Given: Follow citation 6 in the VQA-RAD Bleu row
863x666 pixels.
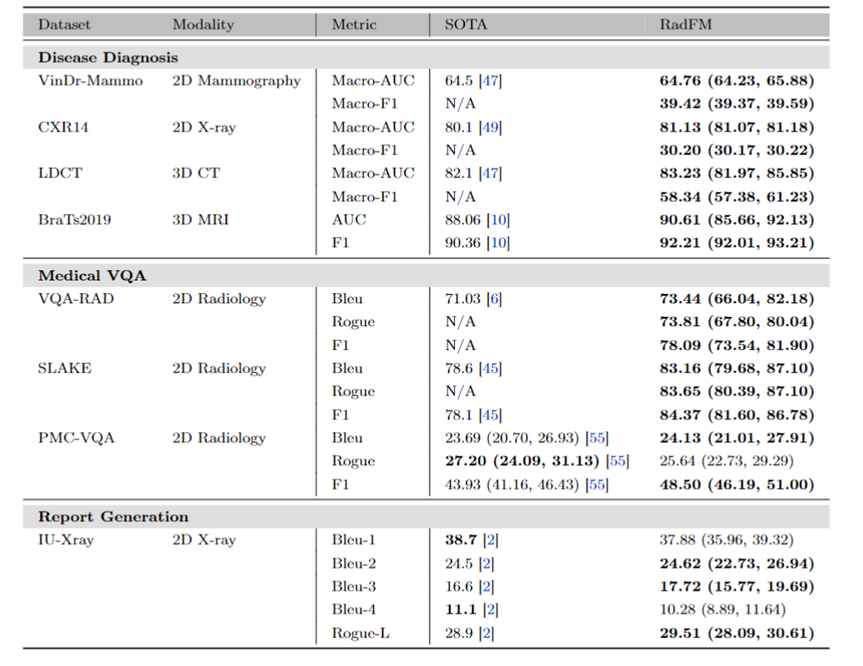Looking at the screenshot, I should coord(494,299).
